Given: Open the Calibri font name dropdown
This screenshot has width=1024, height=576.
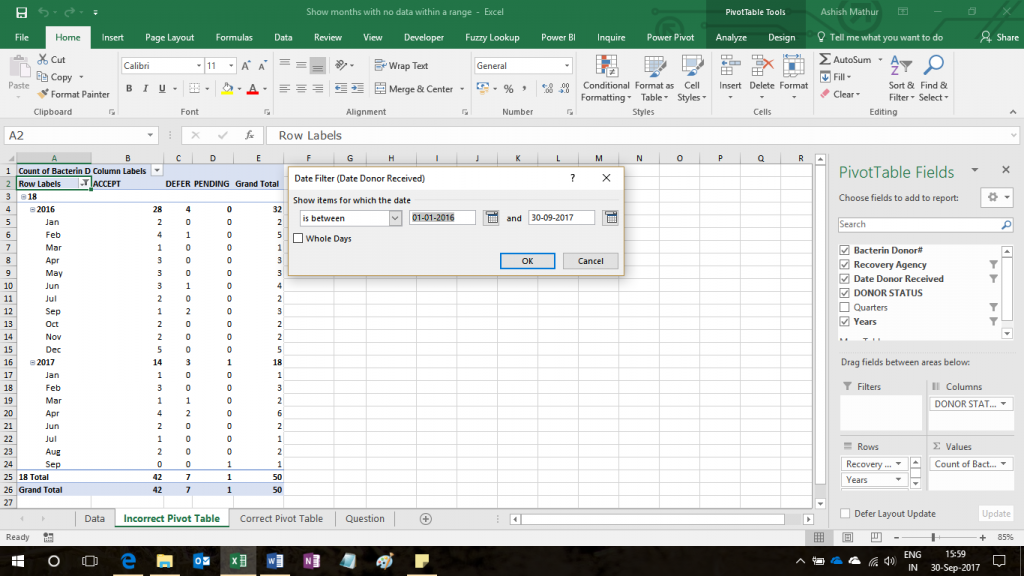Looking at the screenshot, I should coord(199,66).
